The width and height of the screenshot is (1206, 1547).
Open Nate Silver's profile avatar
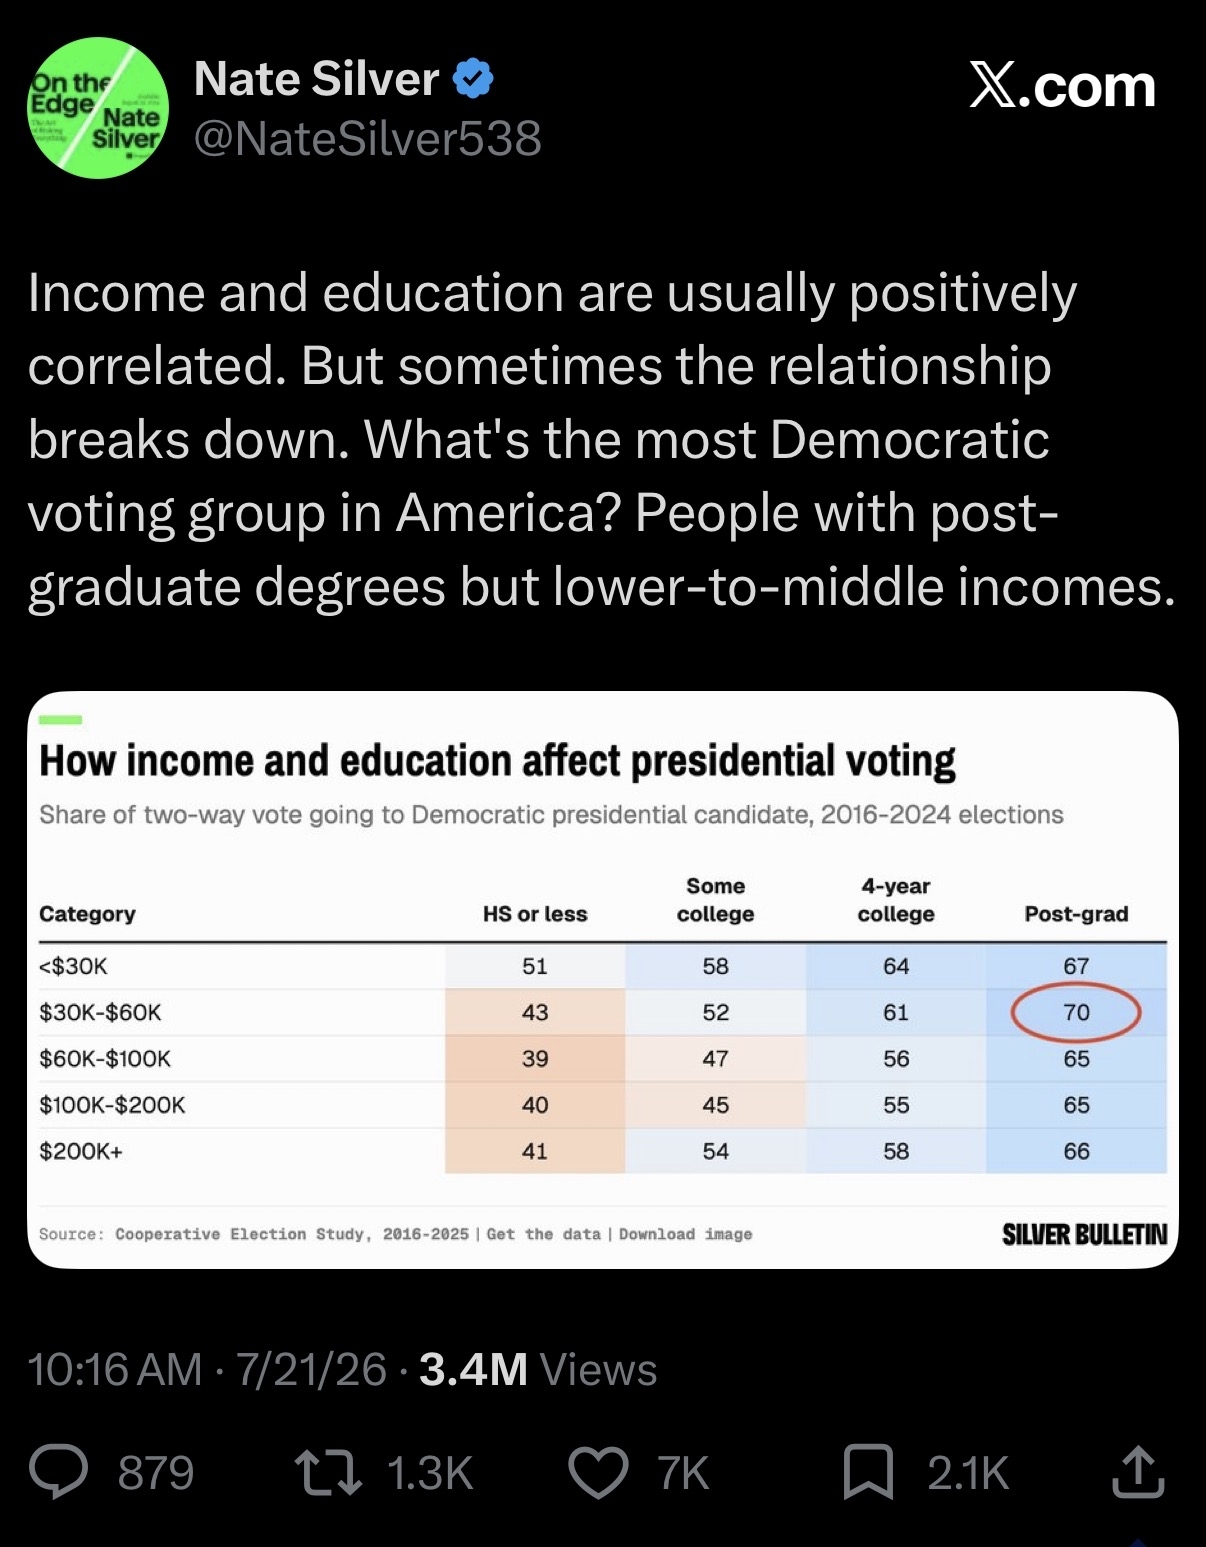(x=98, y=108)
